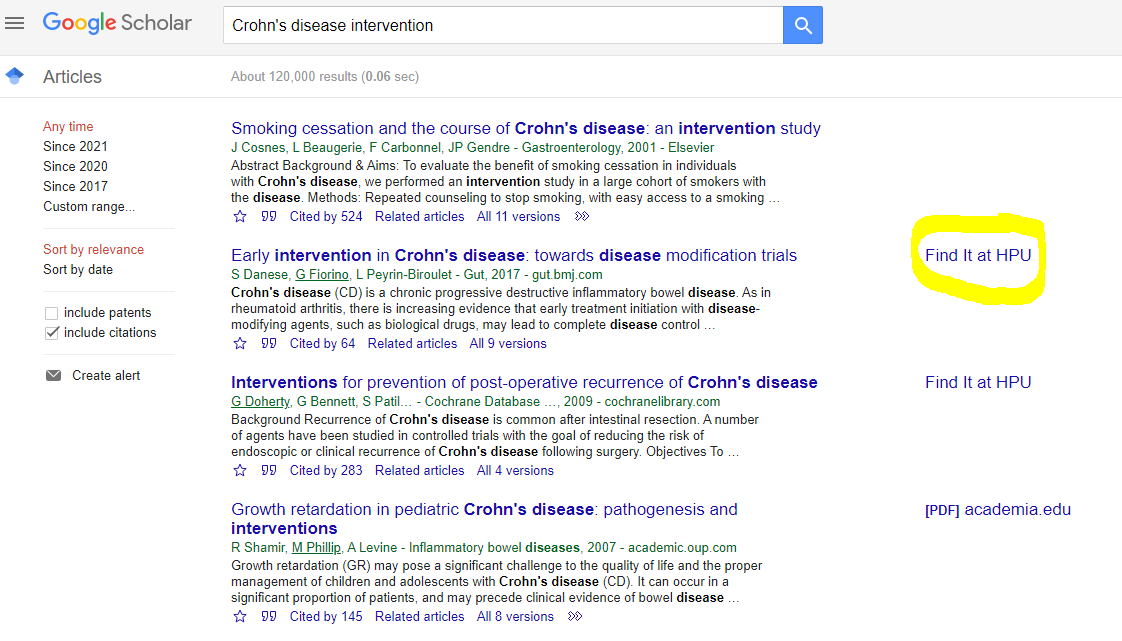Click the About 120,000 results text

[325, 77]
